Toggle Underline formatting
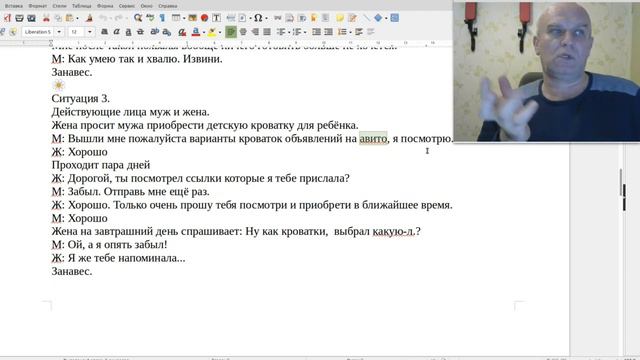 (x=128, y=32)
